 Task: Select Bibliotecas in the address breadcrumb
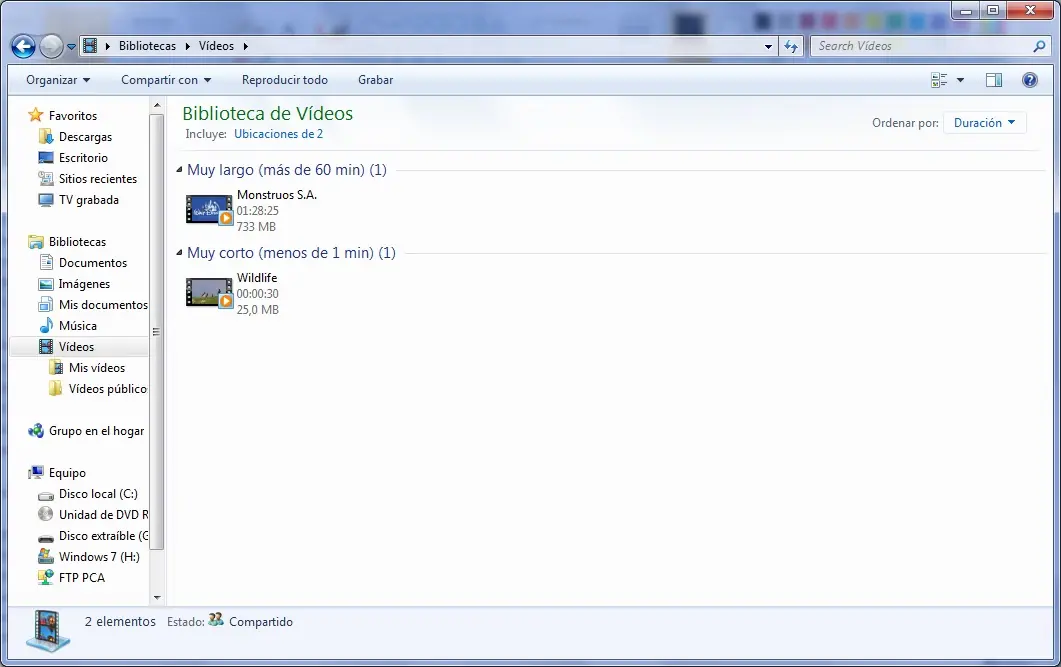pos(147,46)
